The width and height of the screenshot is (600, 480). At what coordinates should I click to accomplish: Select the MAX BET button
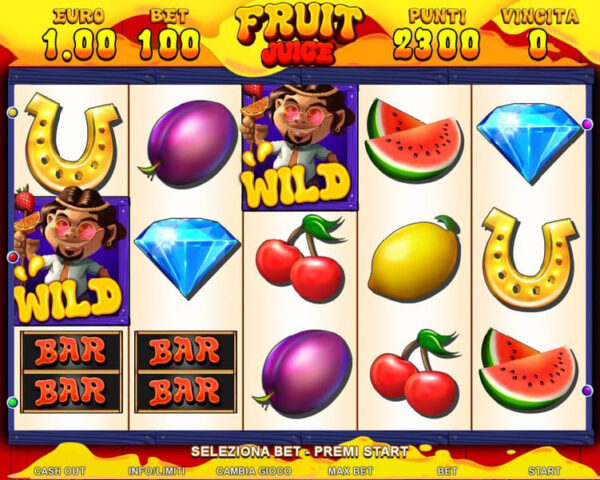pos(350,471)
